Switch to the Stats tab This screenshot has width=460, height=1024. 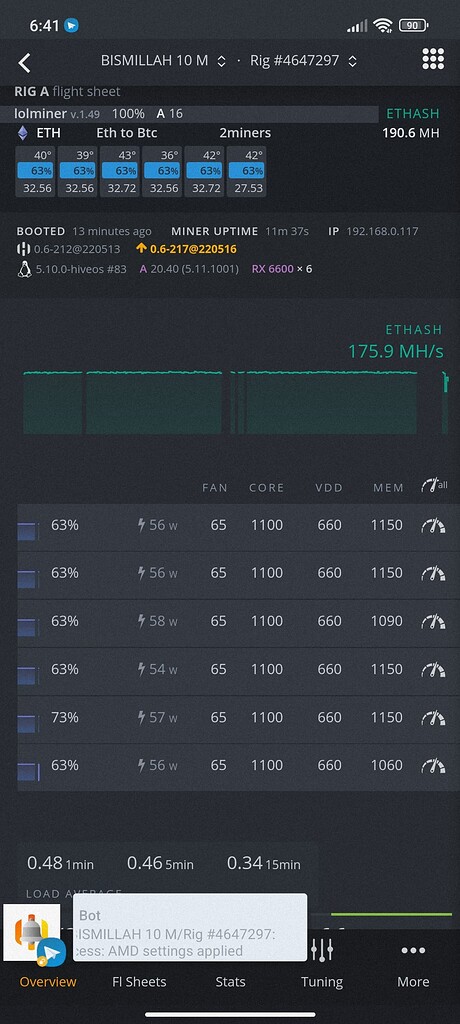pos(231,982)
